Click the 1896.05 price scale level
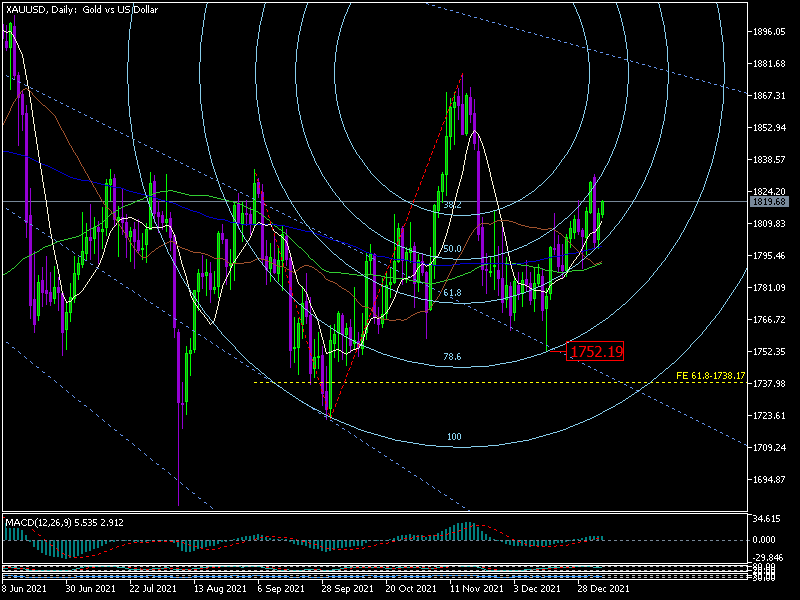800x600 pixels. click(x=768, y=32)
